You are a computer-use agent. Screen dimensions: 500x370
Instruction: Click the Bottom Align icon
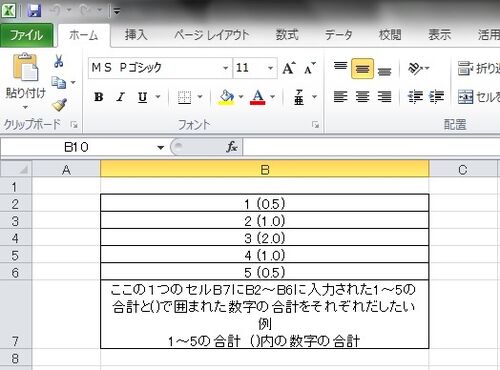[x=384, y=71]
